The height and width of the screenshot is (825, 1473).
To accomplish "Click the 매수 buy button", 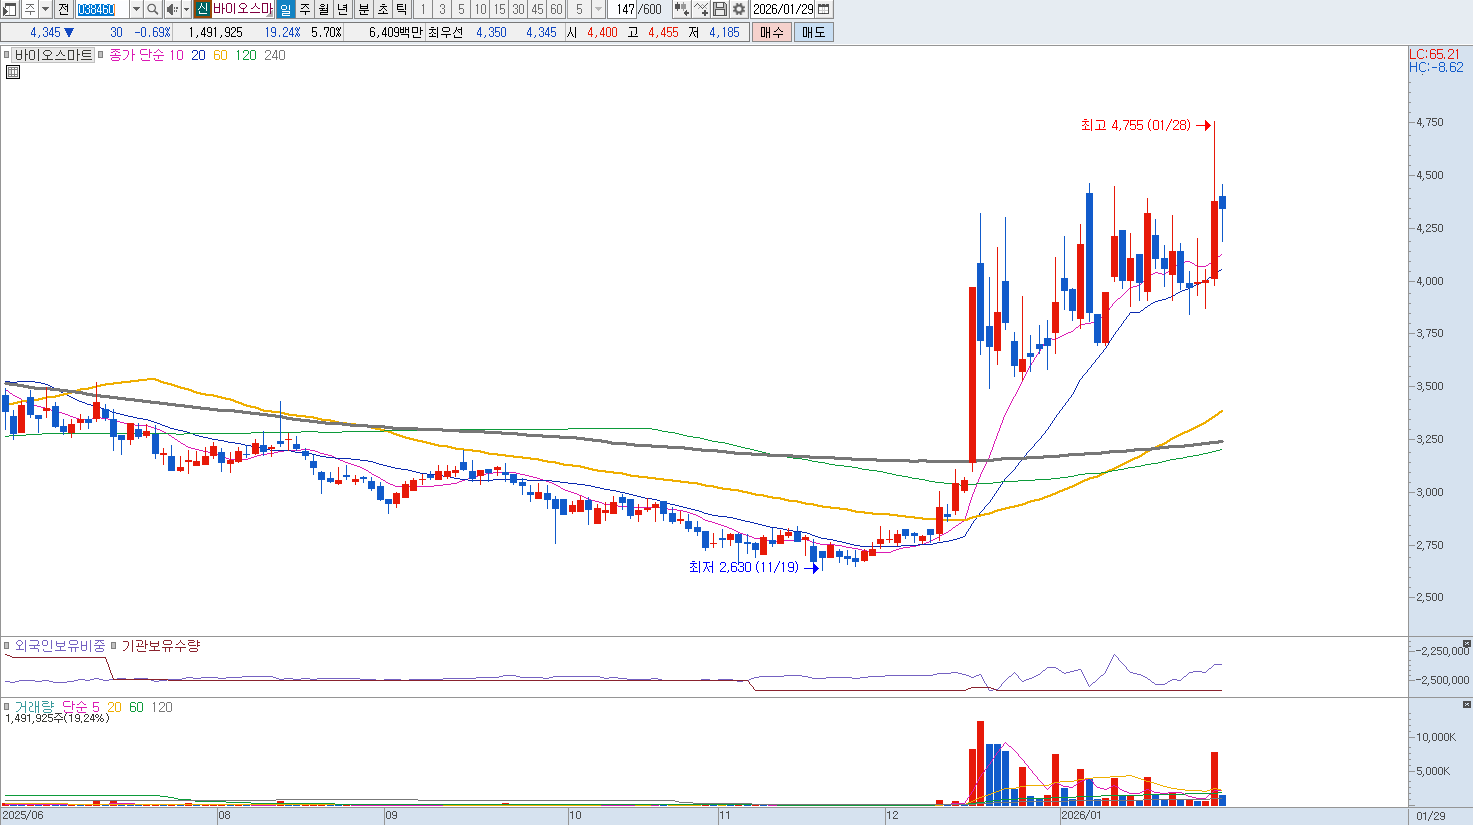I will point(772,32).
